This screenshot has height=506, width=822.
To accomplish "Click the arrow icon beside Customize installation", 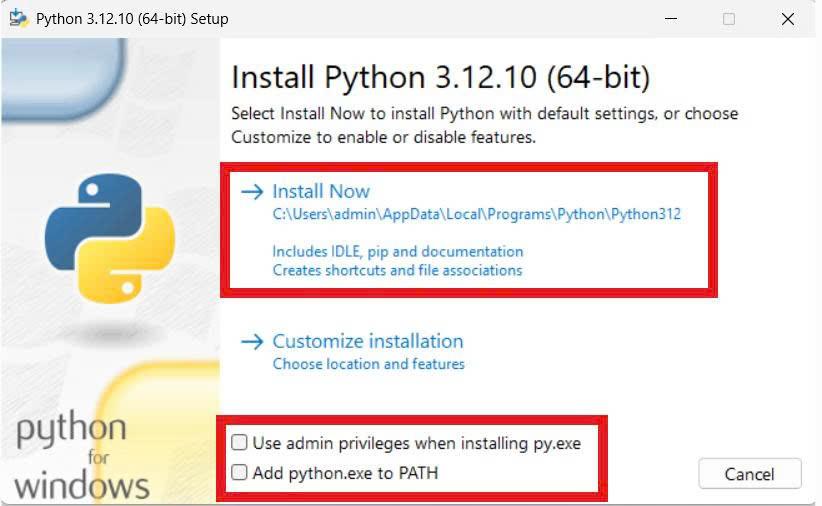I will pos(252,342).
